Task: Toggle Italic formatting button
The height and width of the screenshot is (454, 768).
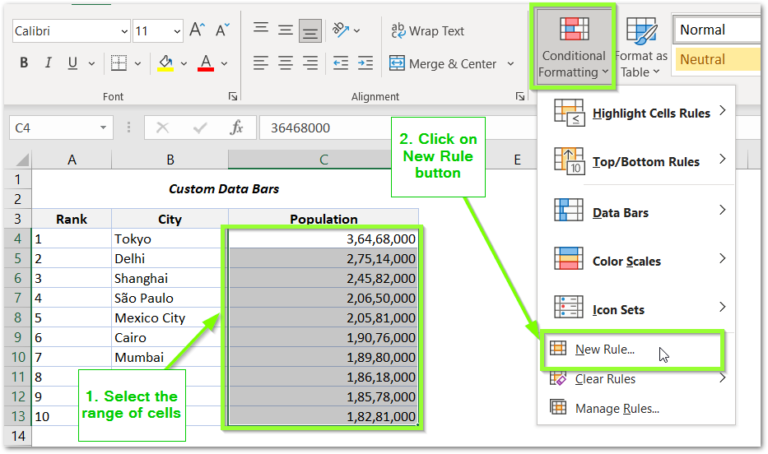Action: coord(48,63)
